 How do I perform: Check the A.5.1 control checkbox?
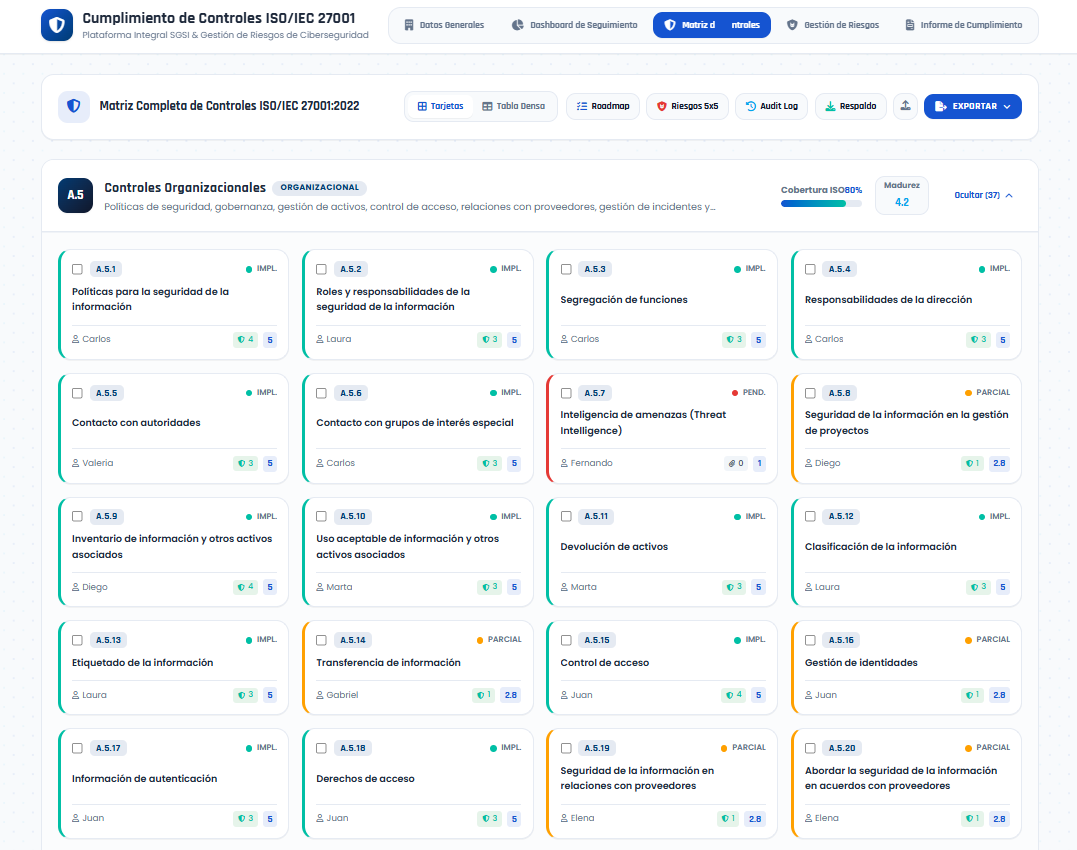78,269
